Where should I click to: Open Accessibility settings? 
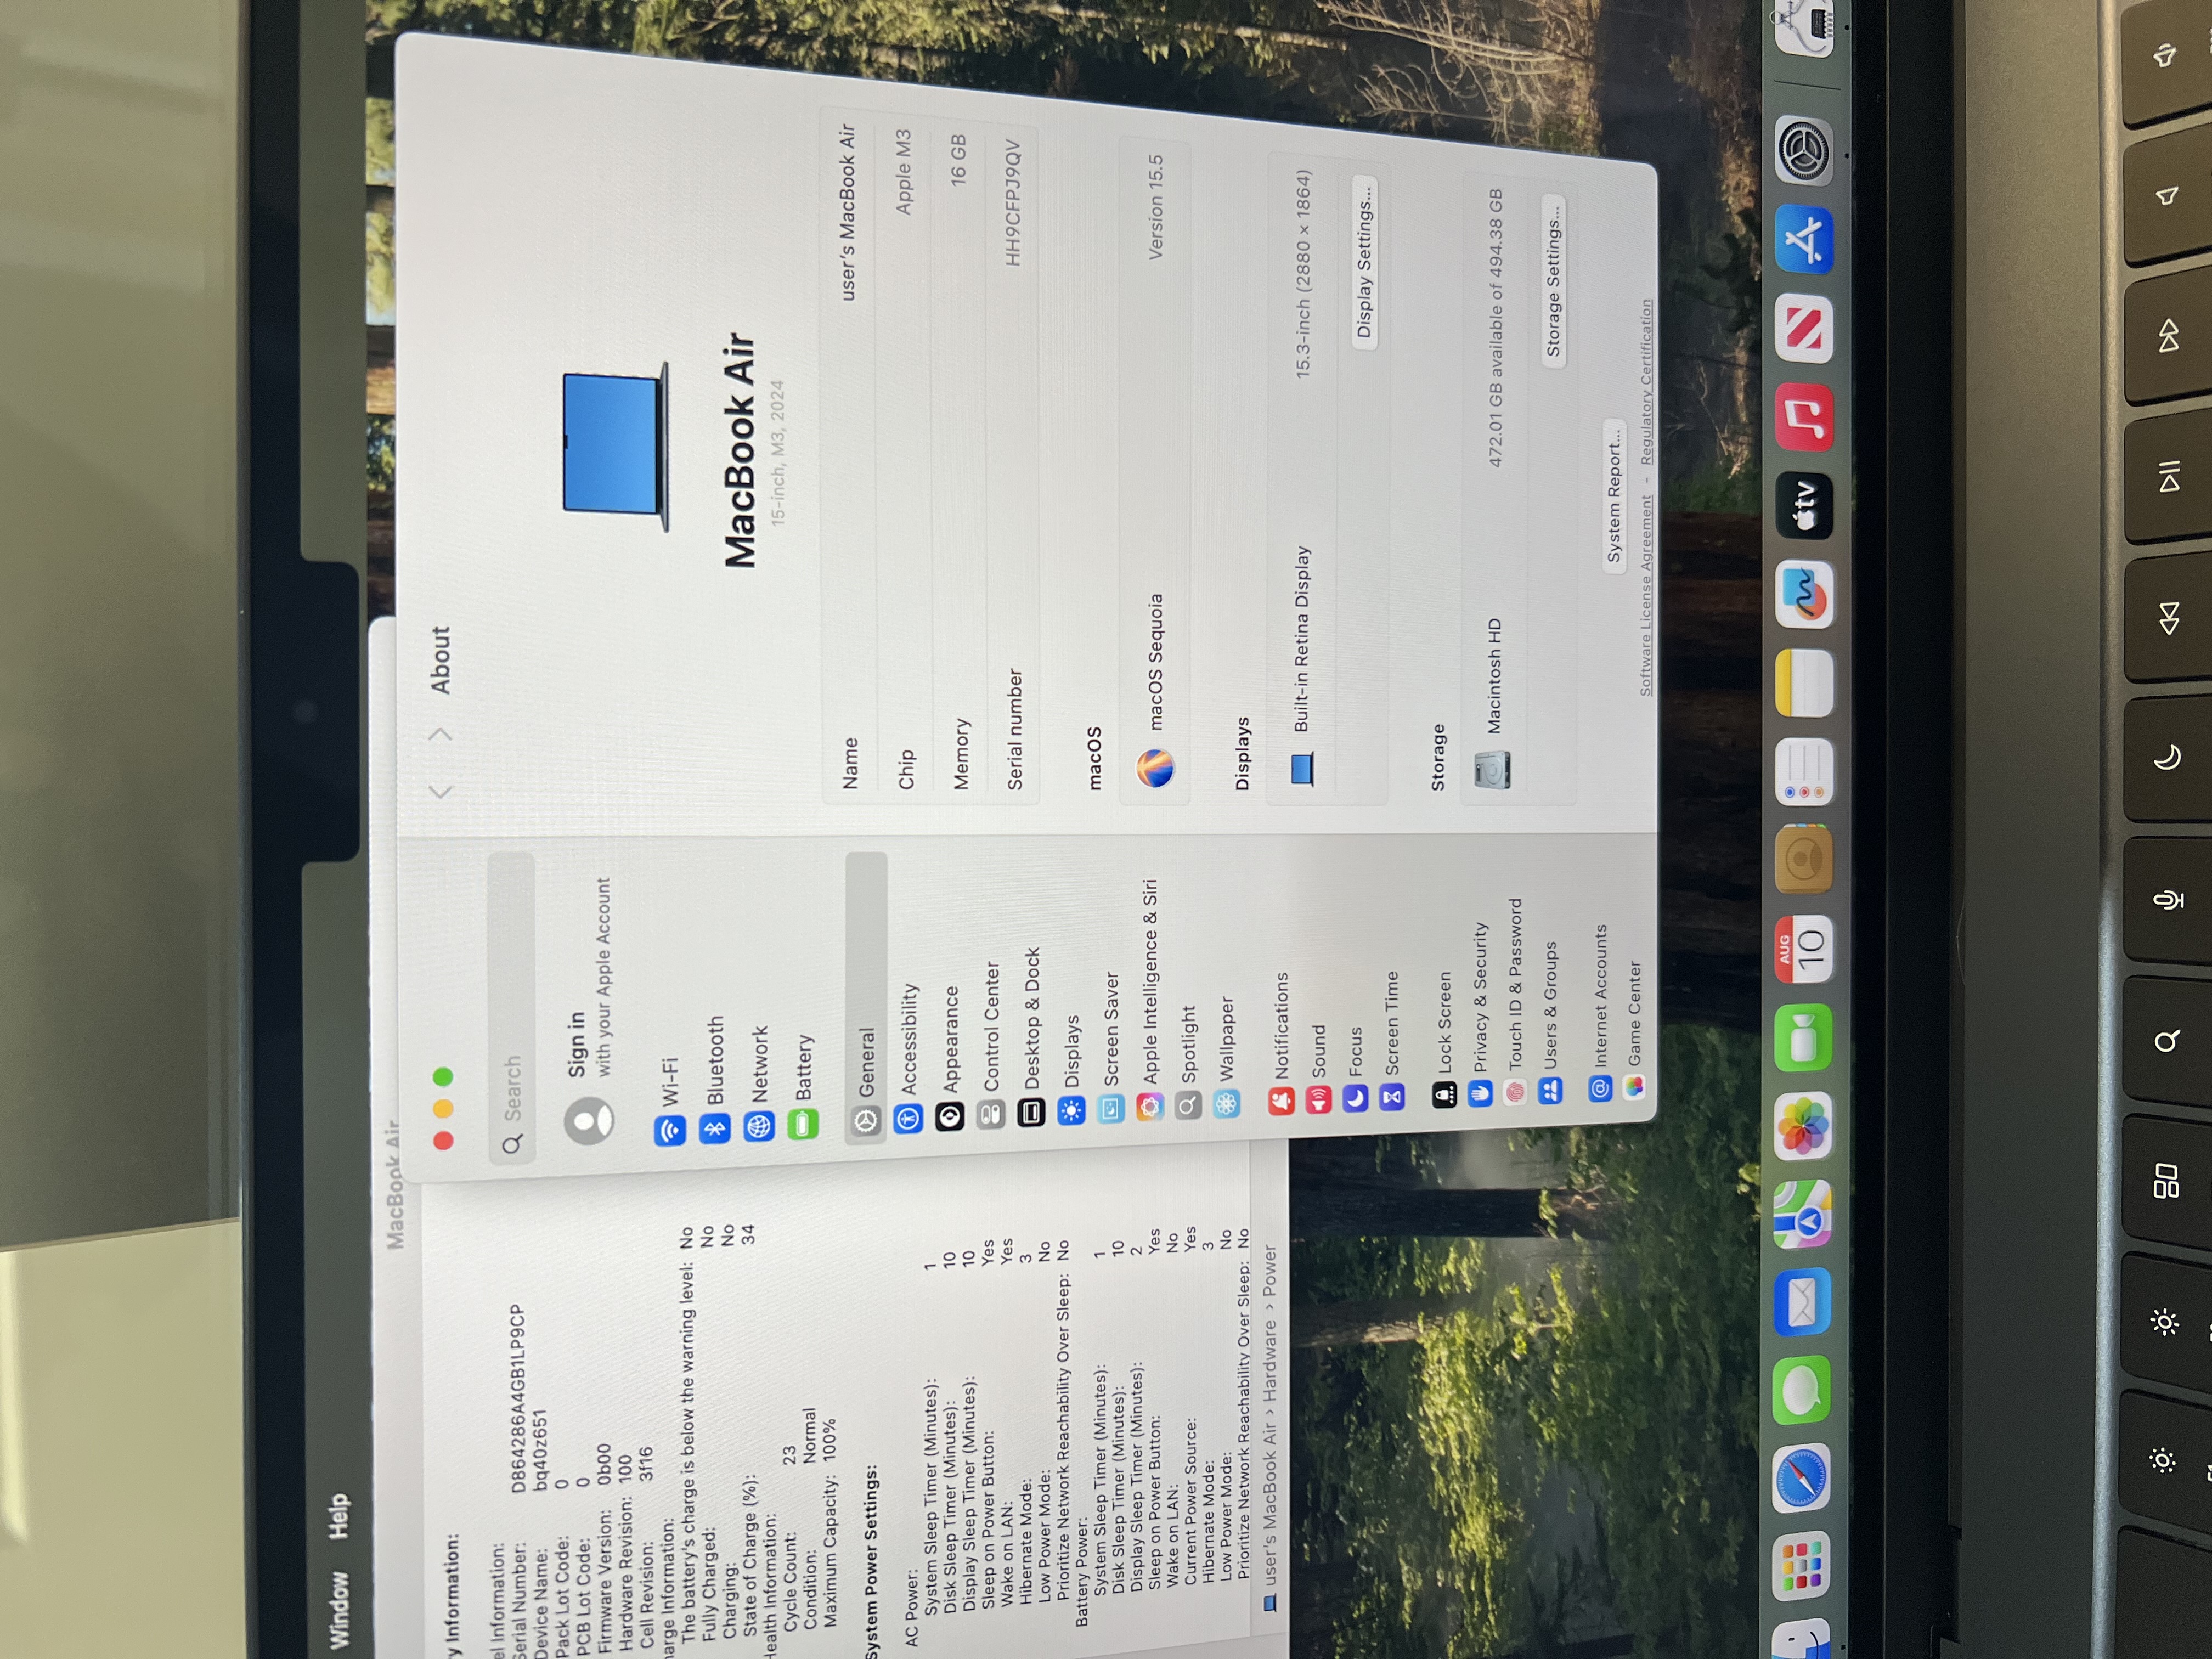pyautogui.click(x=908, y=1058)
